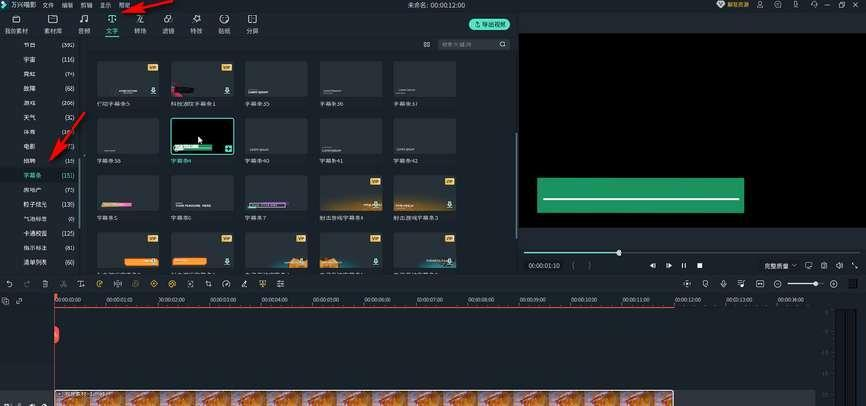The image size is (866, 406).
Task: Click the preview volume speaker icon
Action: click(x=839, y=266)
